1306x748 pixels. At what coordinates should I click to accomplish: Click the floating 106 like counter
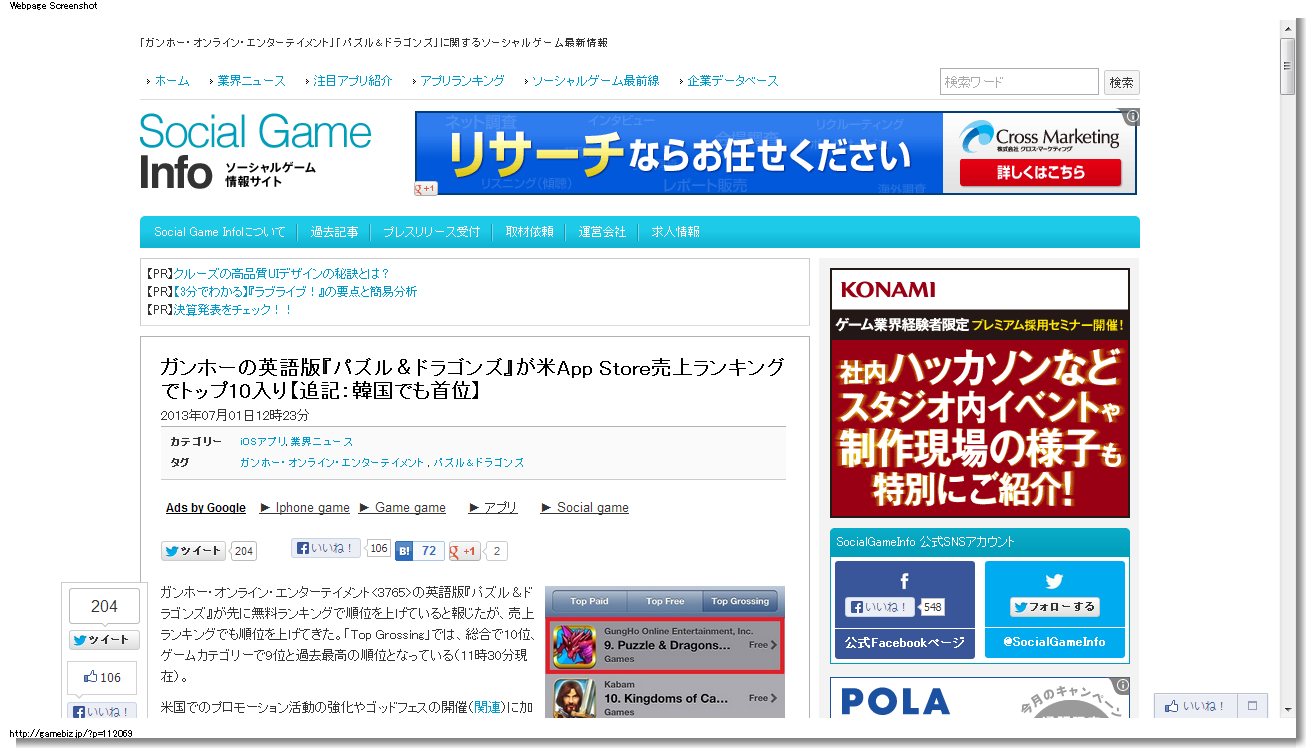click(x=103, y=678)
